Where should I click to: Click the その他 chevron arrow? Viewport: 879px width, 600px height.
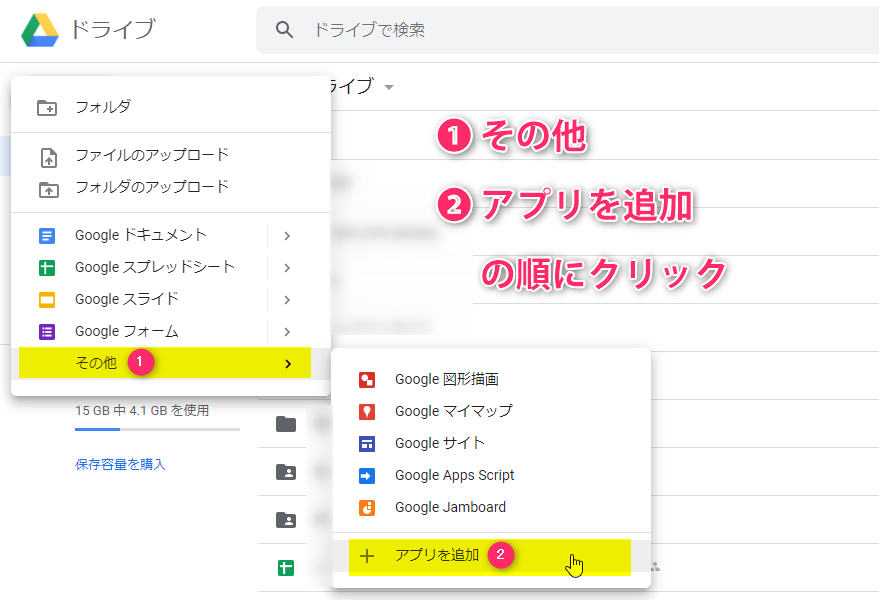(288, 364)
